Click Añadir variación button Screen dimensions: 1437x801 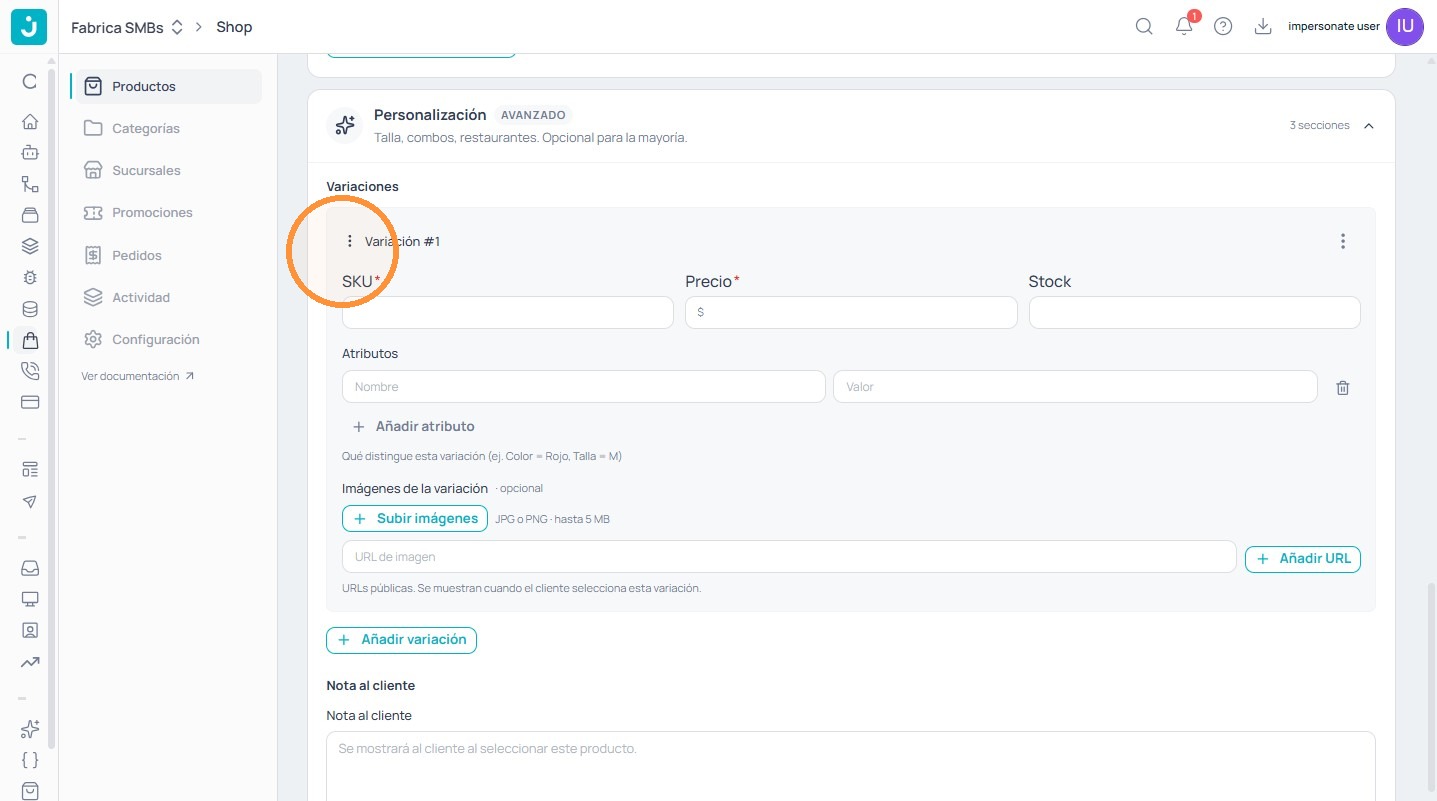(402, 639)
